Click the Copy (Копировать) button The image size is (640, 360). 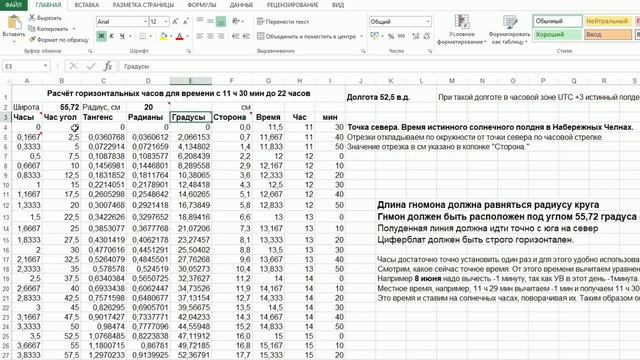tap(48, 29)
